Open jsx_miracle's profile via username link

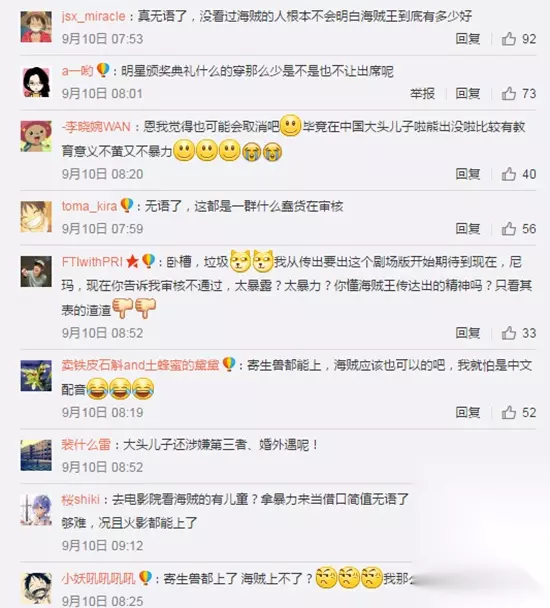pyautogui.click(x=93, y=16)
